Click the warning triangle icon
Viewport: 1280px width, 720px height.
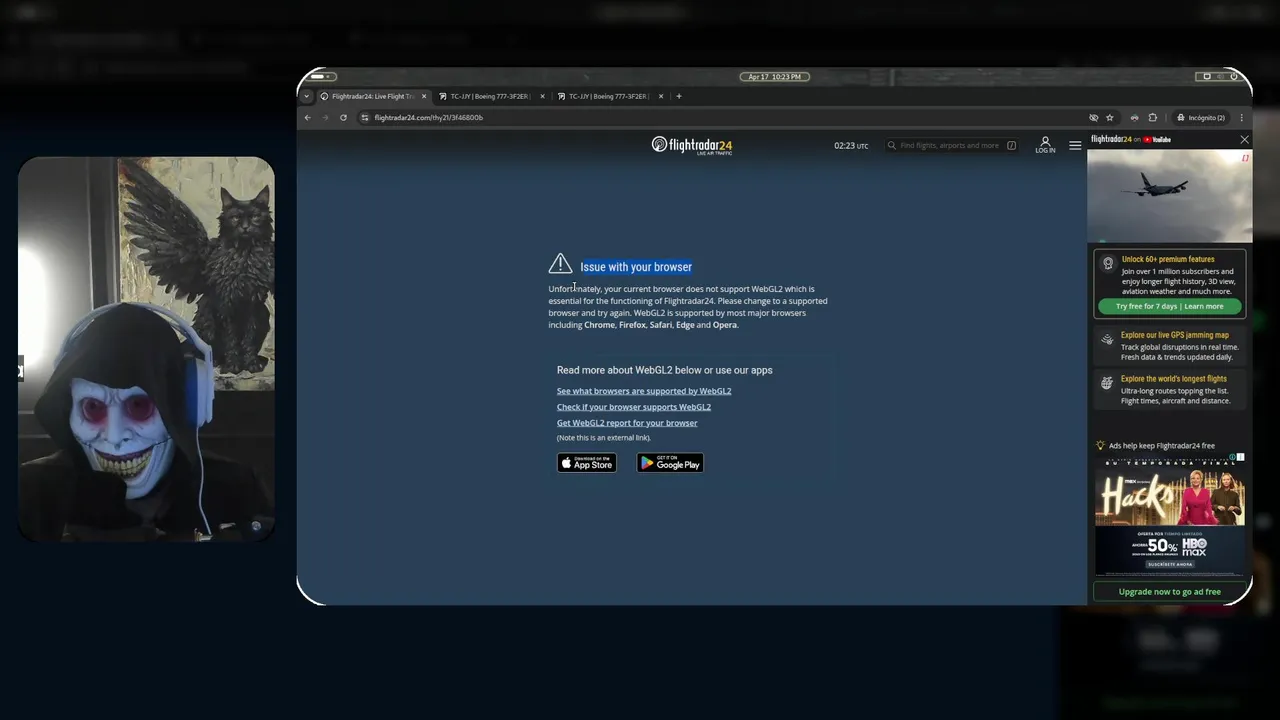pyautogui.click(x=560, y=264)
